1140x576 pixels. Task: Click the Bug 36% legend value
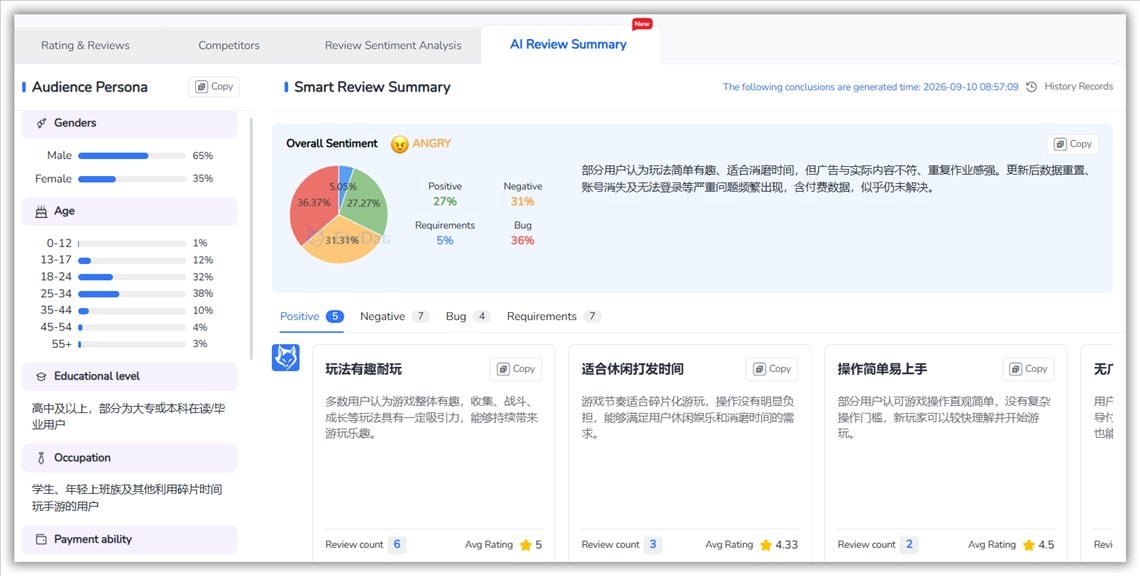pyautogui.click(x=522, y=241)
